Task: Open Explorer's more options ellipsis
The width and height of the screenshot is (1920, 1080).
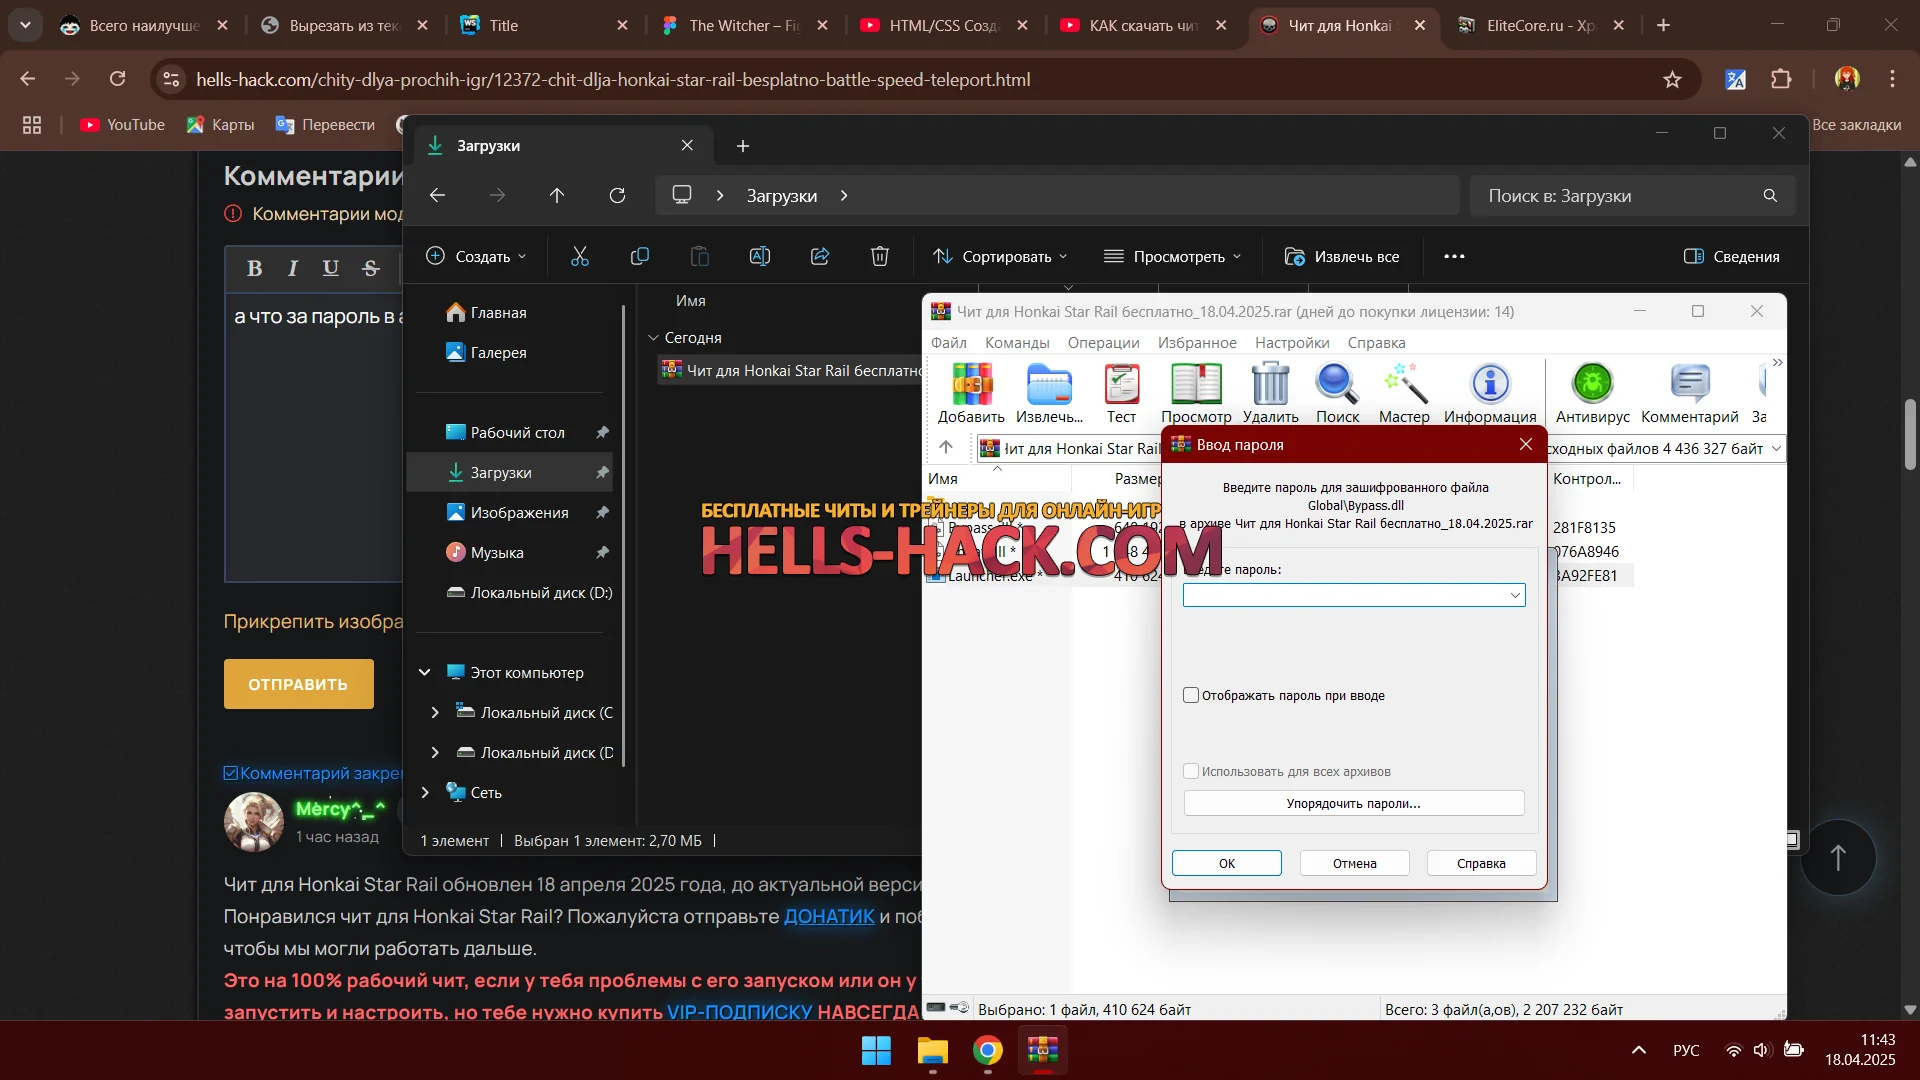Action: (x=1454, y=257)
